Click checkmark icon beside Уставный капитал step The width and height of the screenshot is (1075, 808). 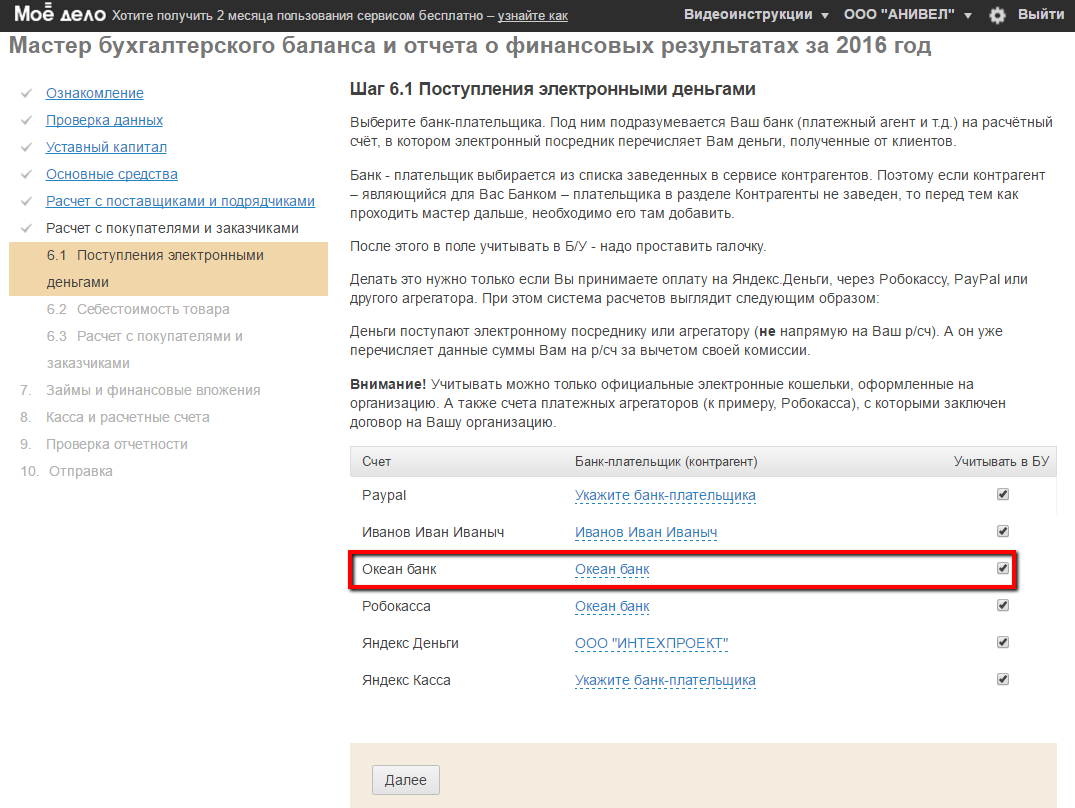click(26, 147)
